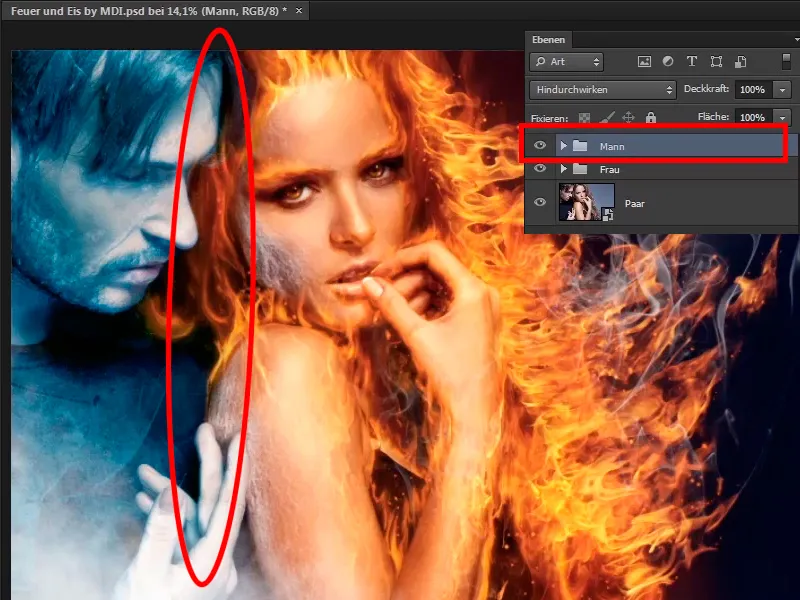Open the Deckkraft slider dropdown arrow
The image size is (800, 600).
pyautogui.click(x=782, y=90)
